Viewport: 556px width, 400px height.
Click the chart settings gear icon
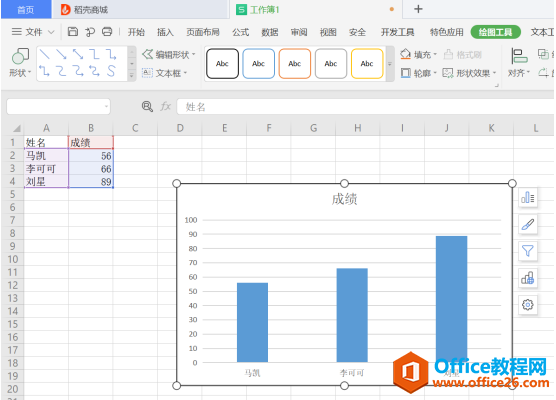coord(528,305)
